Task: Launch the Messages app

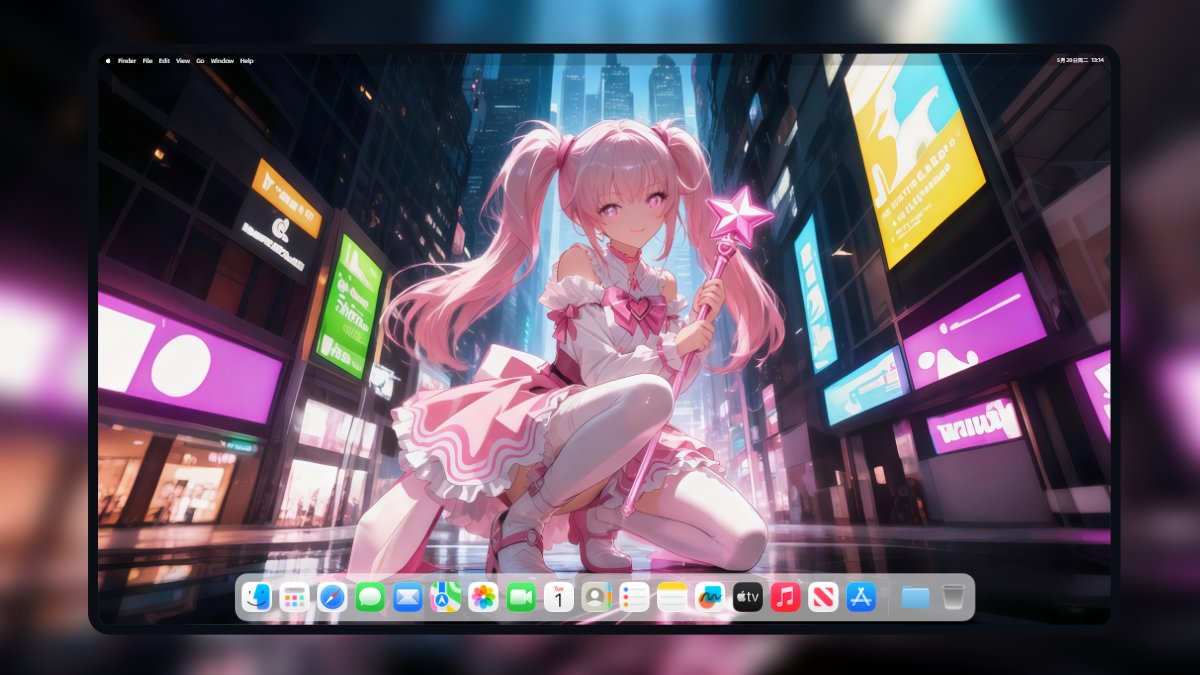Action: click(x=369, y=598)
